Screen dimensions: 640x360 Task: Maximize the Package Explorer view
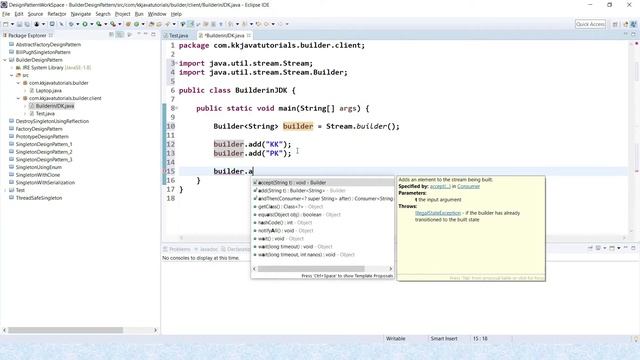click(153, 35)
